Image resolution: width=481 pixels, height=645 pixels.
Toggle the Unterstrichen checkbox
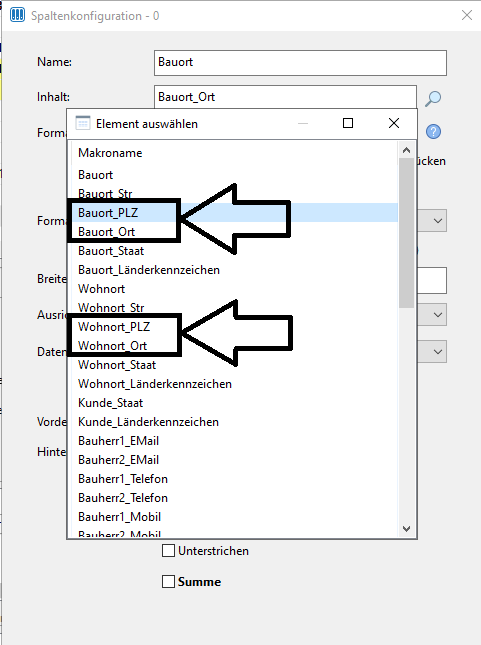[168, 550]
